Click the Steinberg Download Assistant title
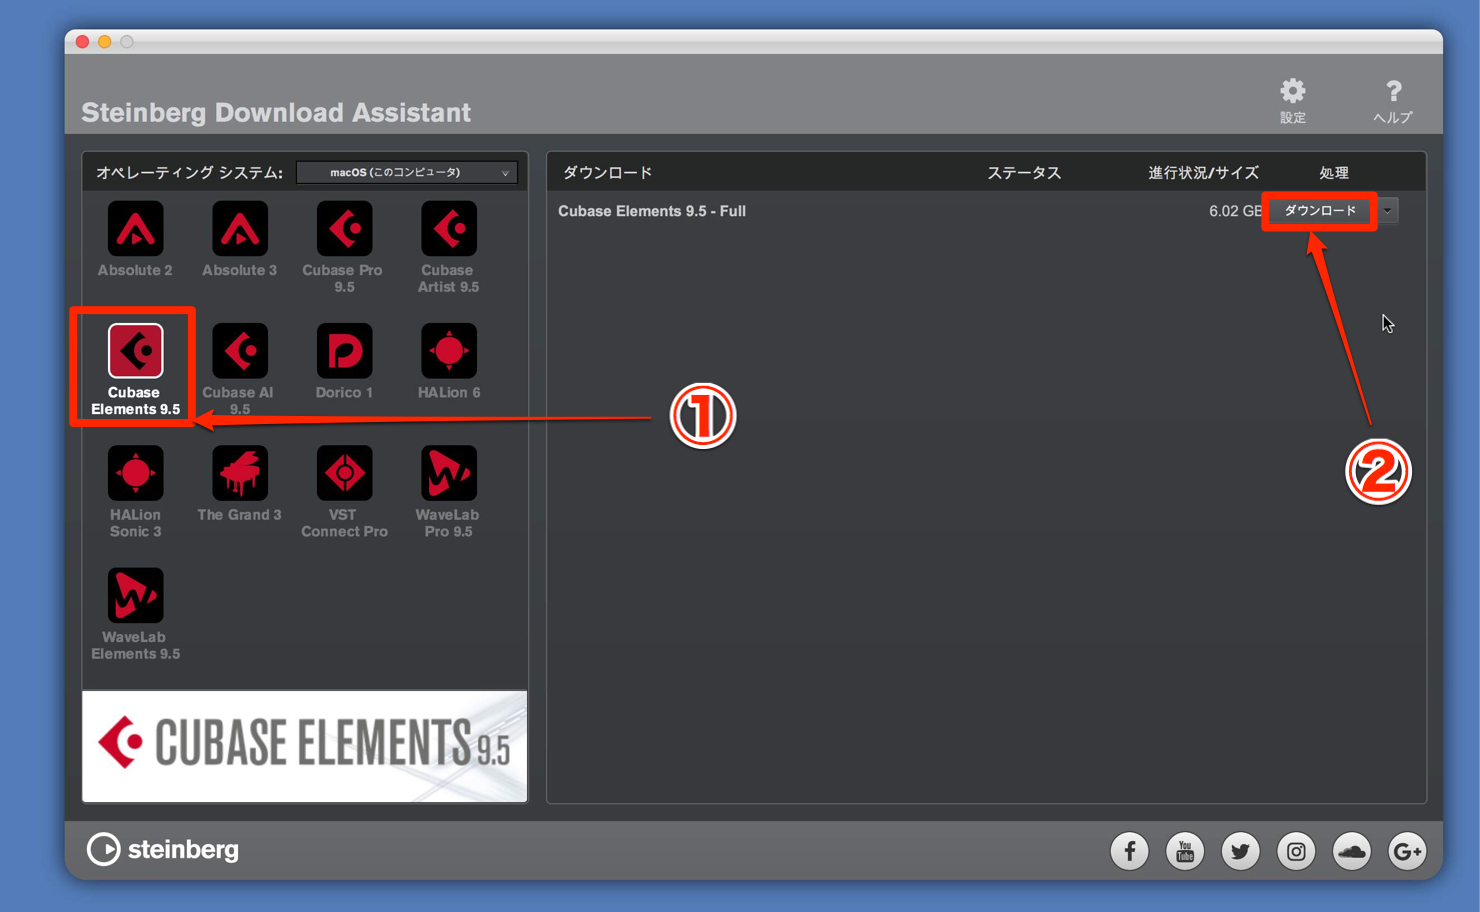 click(276, 112)
